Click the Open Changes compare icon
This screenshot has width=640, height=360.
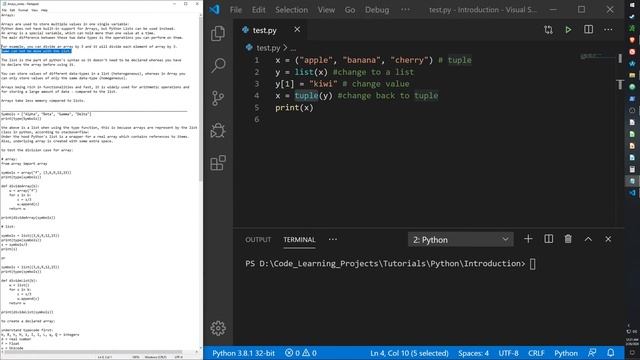point(548,29)
